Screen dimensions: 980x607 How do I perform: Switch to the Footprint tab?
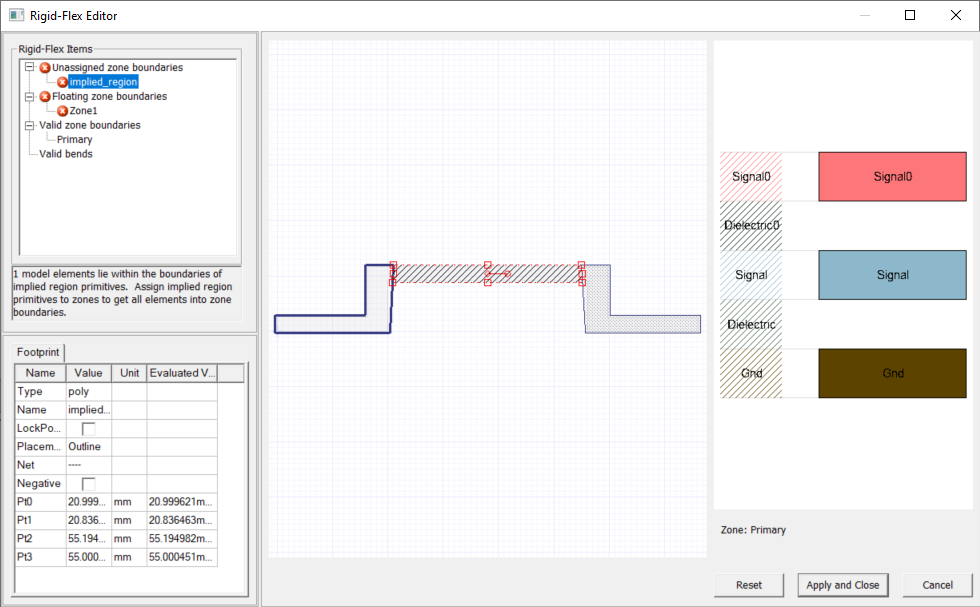click(37, 352)
